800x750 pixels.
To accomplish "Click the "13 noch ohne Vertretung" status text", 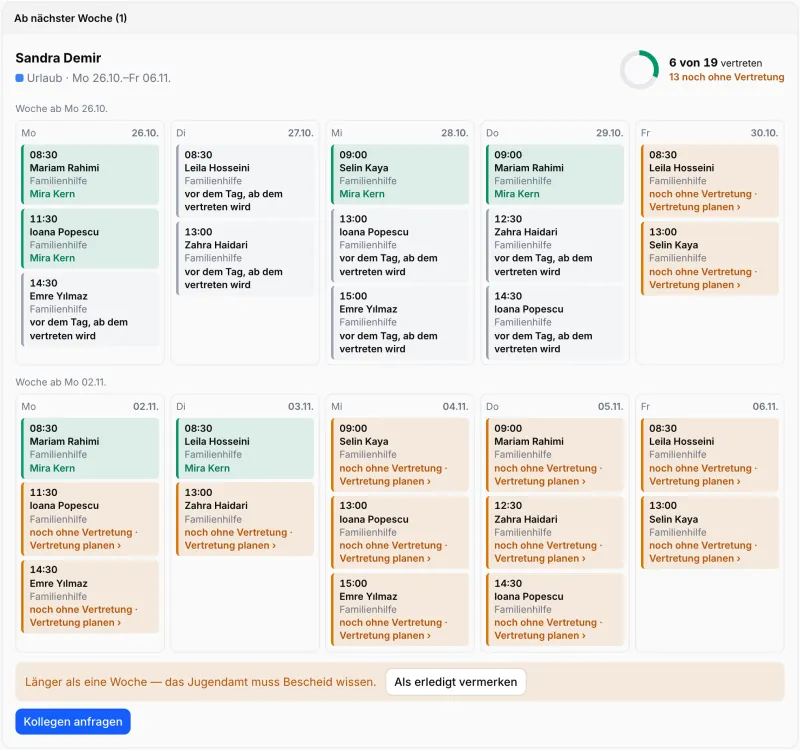I will [727, 77].
